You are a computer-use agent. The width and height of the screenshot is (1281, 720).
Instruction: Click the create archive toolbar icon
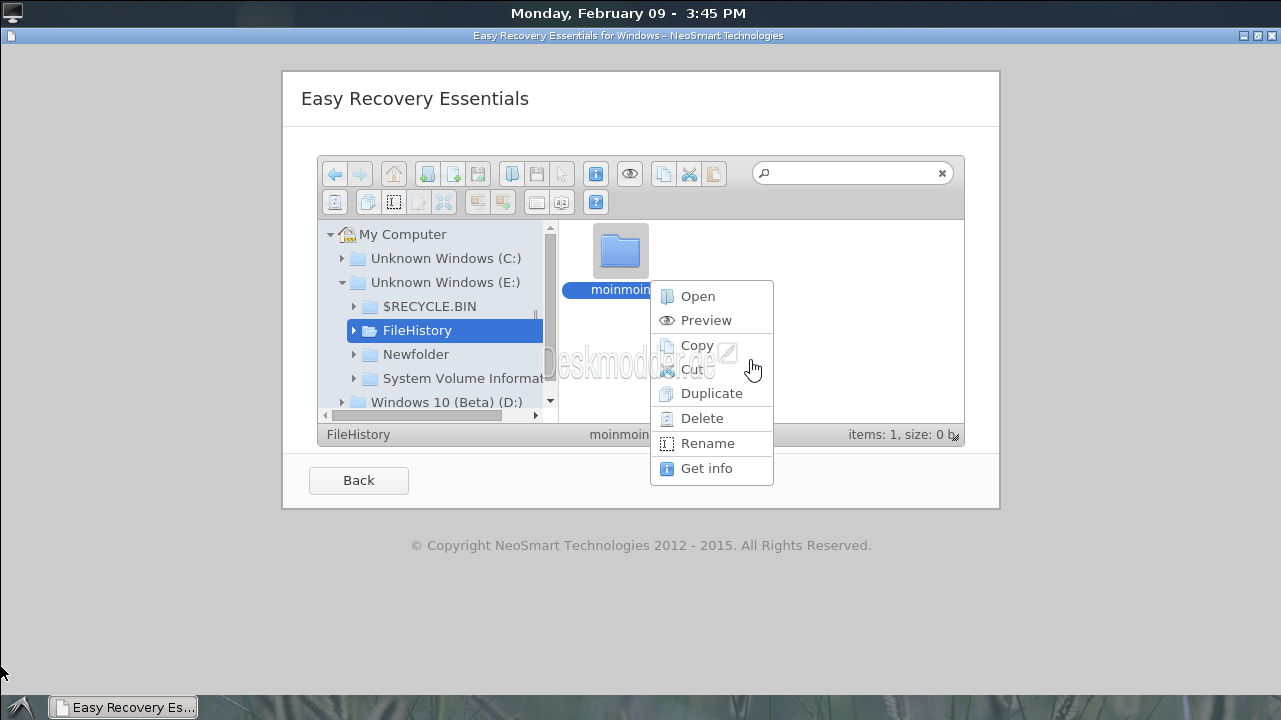pos(503,202)
